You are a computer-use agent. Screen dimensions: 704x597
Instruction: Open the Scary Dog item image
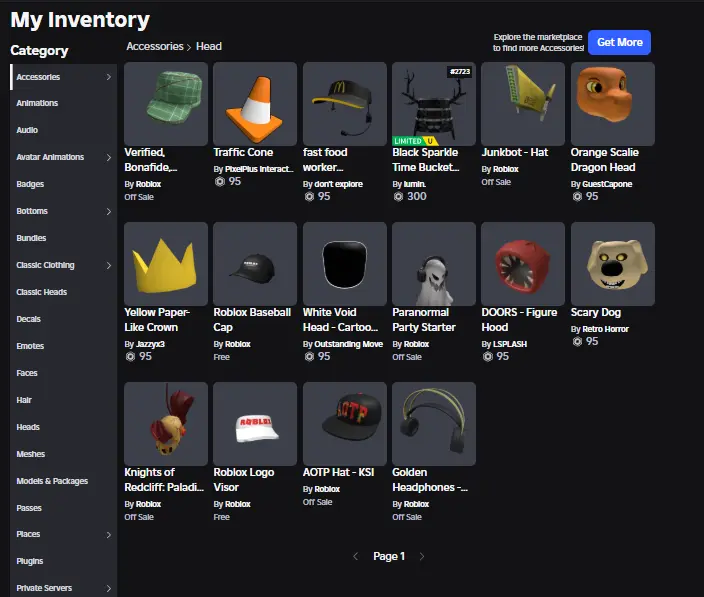(x=612, y=264)
